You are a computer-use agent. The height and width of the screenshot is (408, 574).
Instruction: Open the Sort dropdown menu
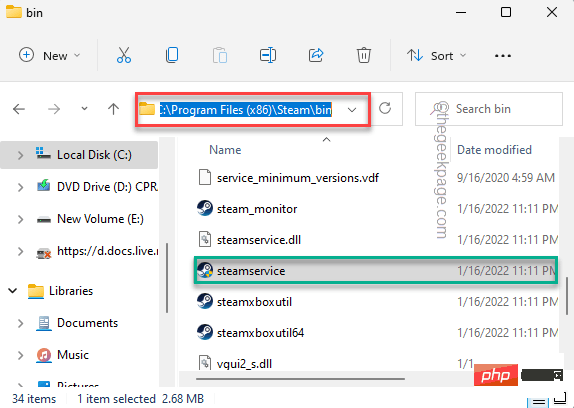click(x=436, y=56)
